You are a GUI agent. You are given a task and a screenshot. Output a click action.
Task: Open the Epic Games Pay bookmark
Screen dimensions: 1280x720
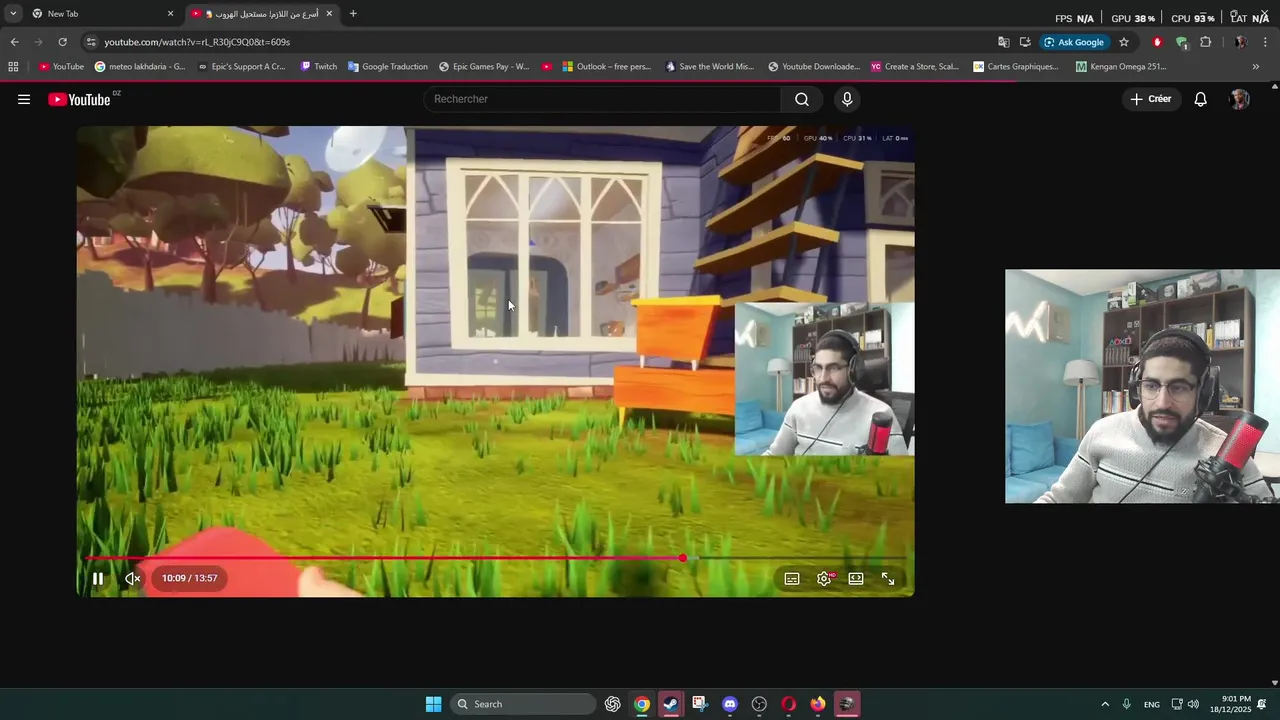[x=485, y=67]
